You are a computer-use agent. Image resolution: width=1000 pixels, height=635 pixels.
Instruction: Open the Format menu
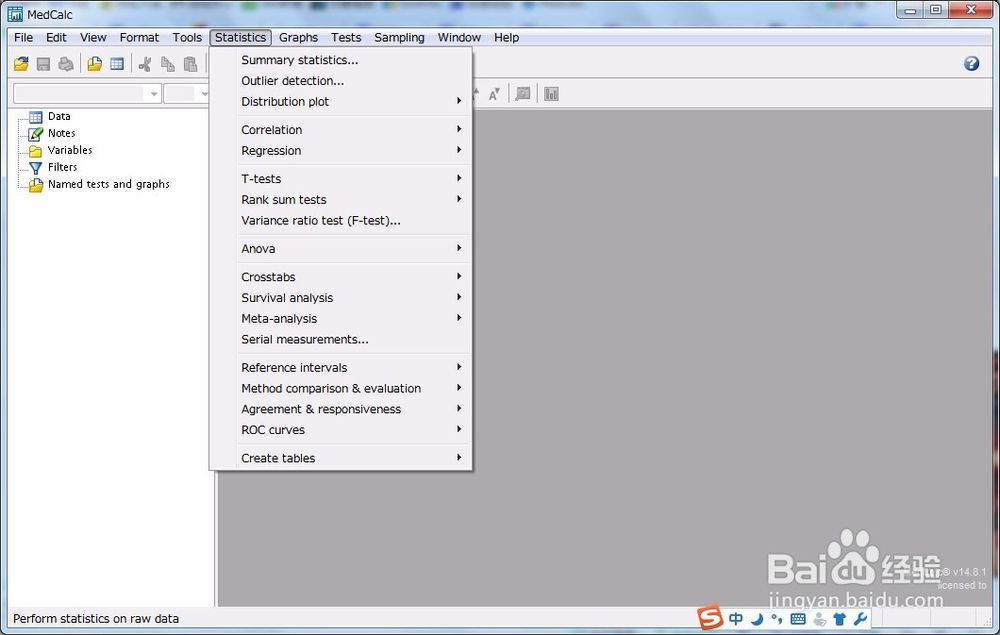tap(139, 38)
